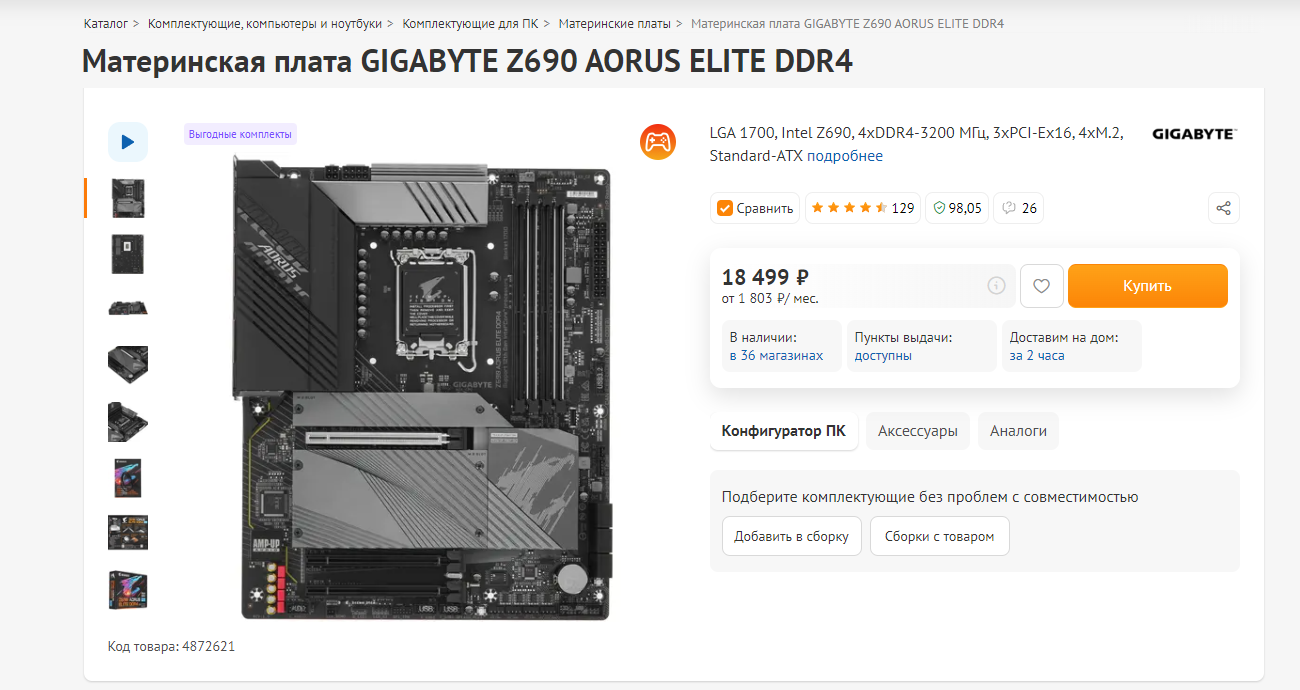Click Добавить в сборку button
Viewport: 1300px width, 690px height.
coord(791,536)
